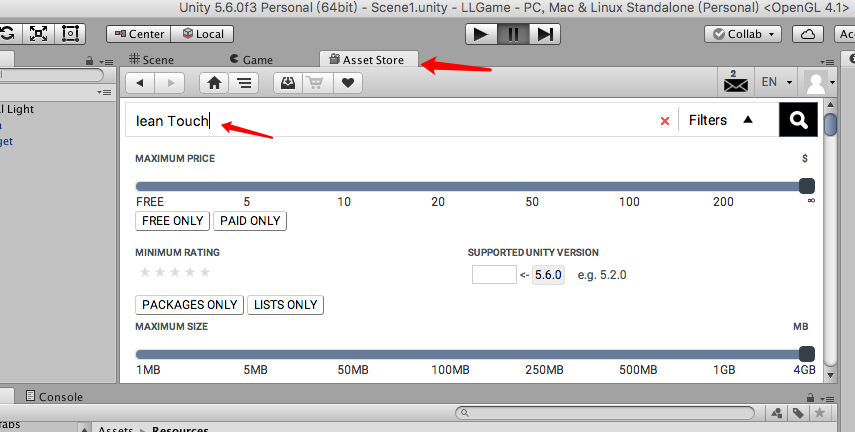Click the Asset Store vertical scrollbar thumb
This screenshot has width=855, height=432.
coord(830,124)
